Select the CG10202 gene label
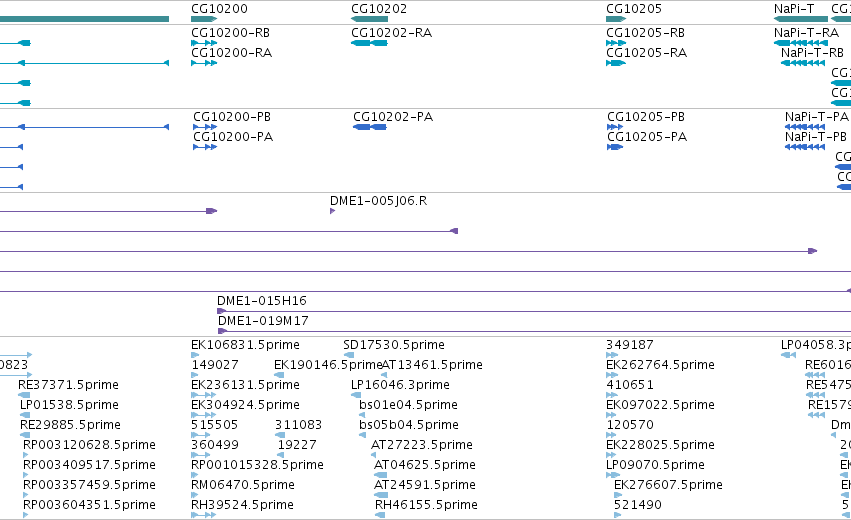This screenshot has height=520, width=851. 379,9
